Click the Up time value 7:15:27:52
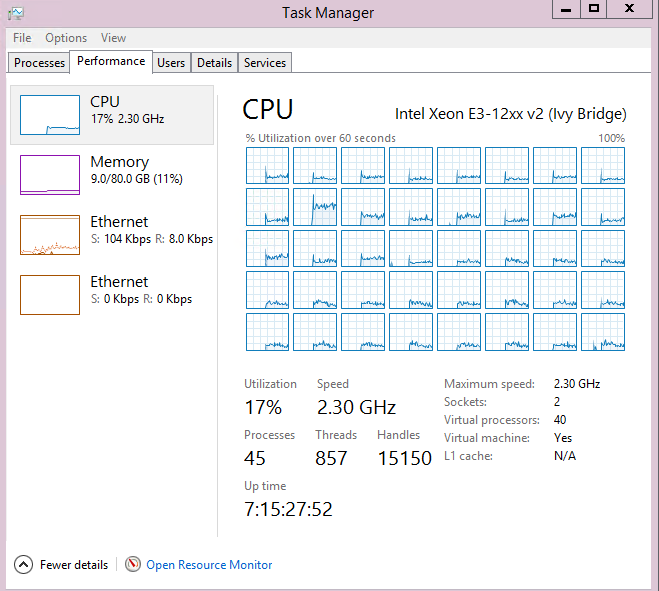 [288, 509]
